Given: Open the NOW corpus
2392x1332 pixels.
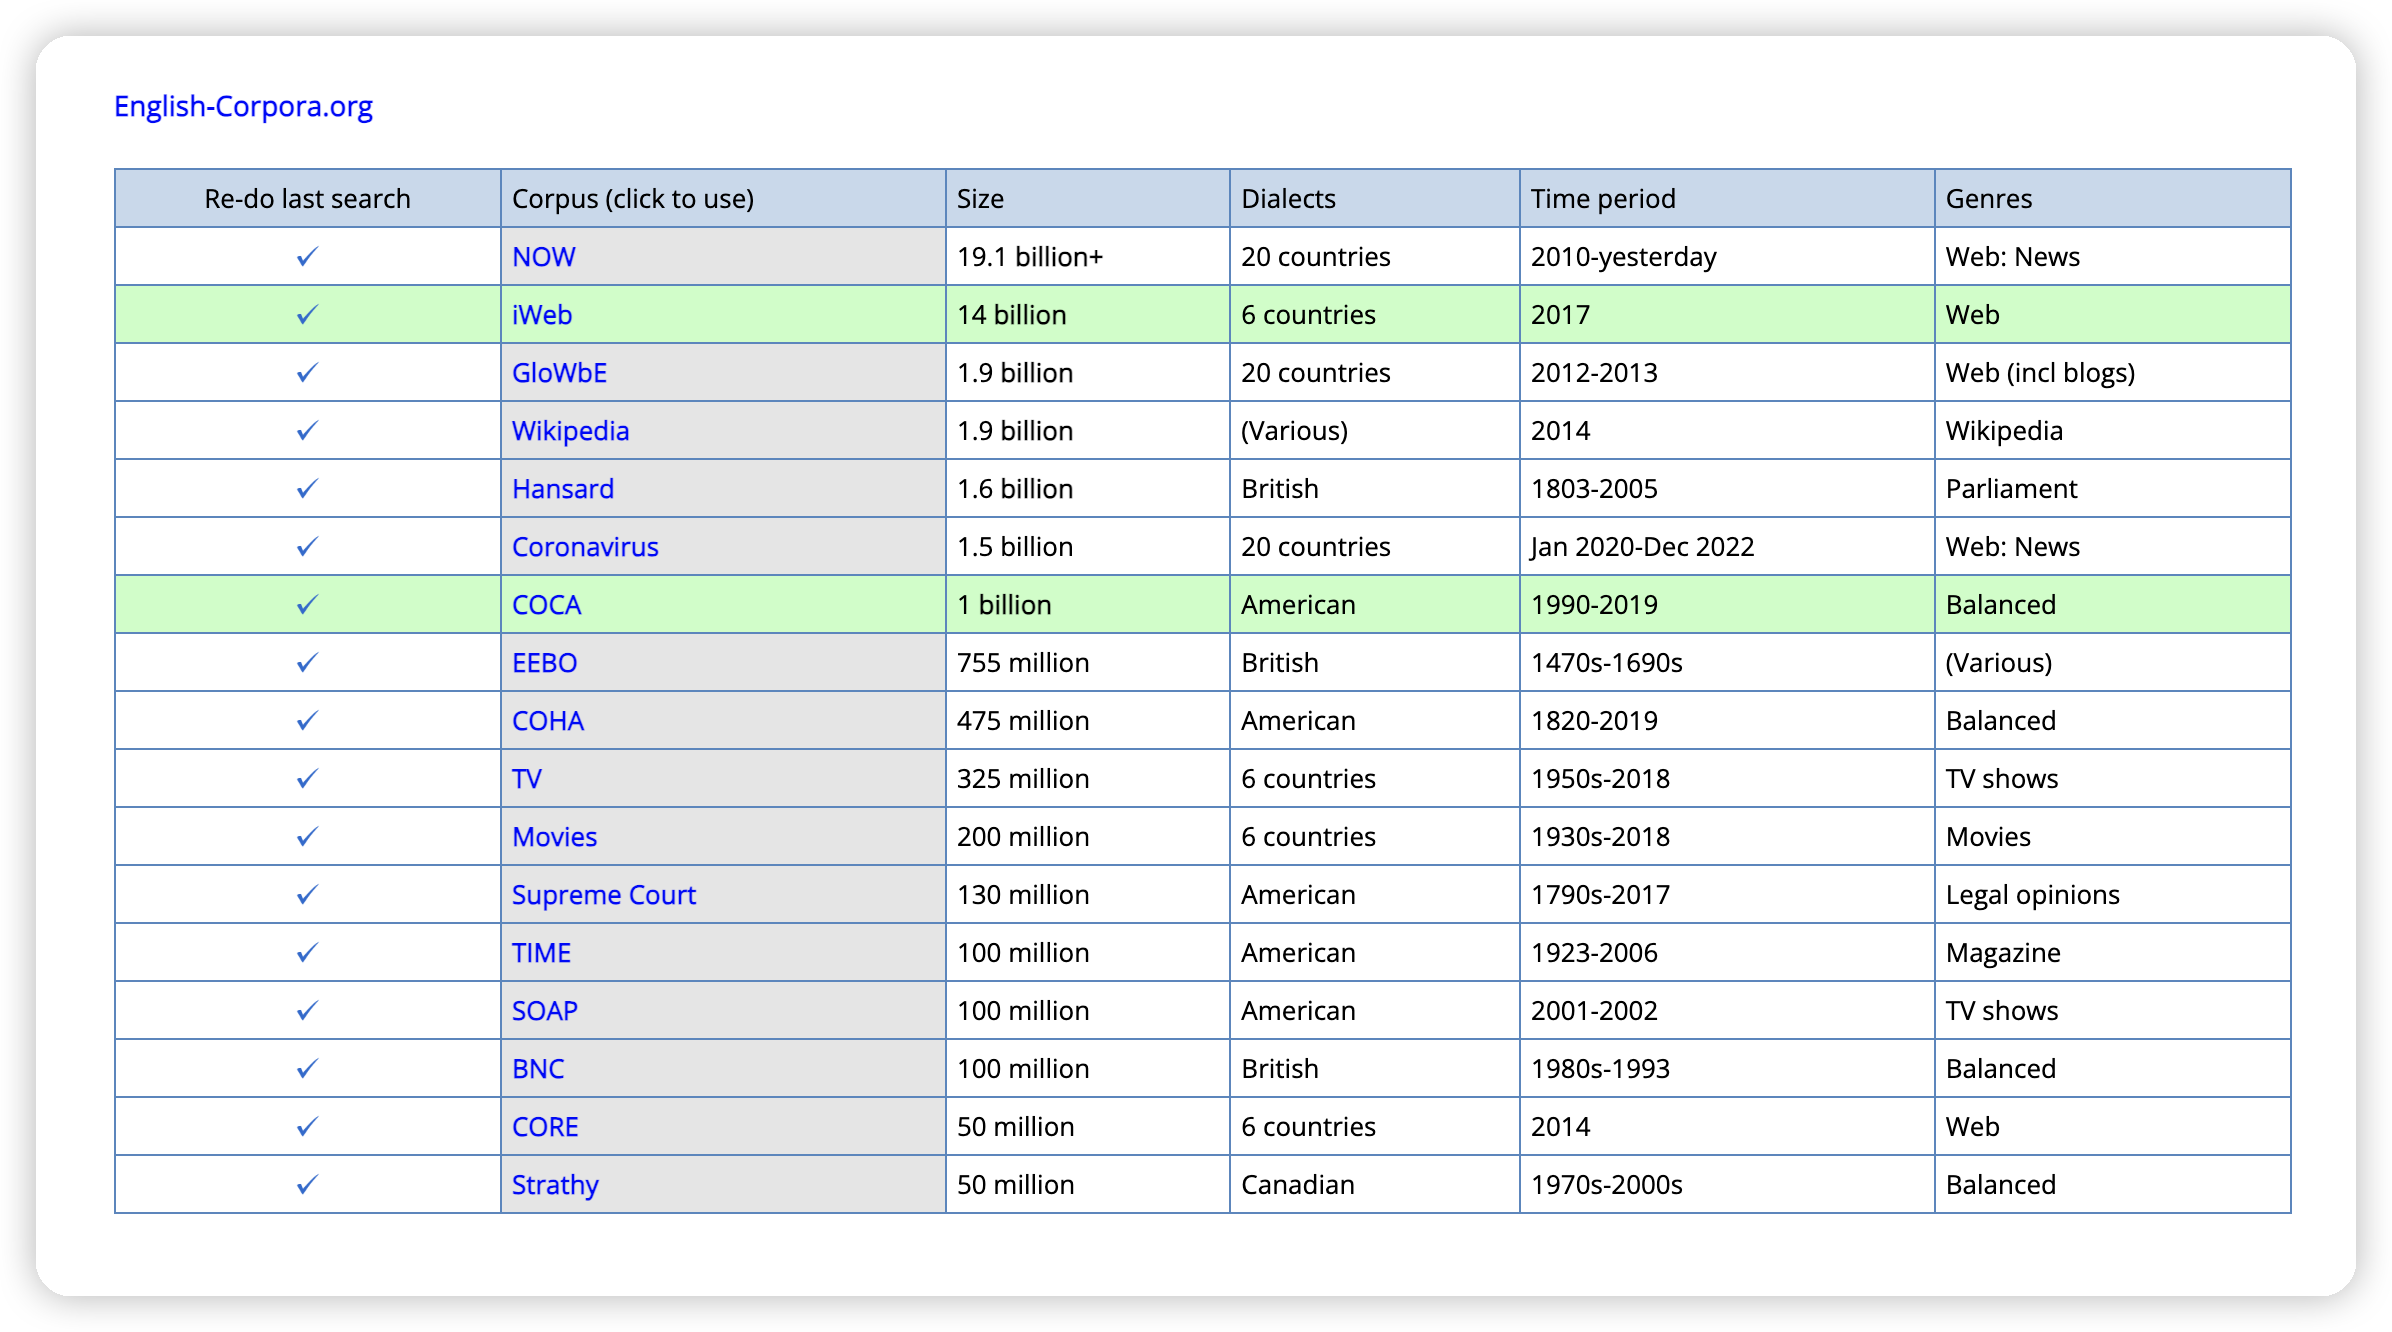Looking at the screenshot, I should [543, 257].
